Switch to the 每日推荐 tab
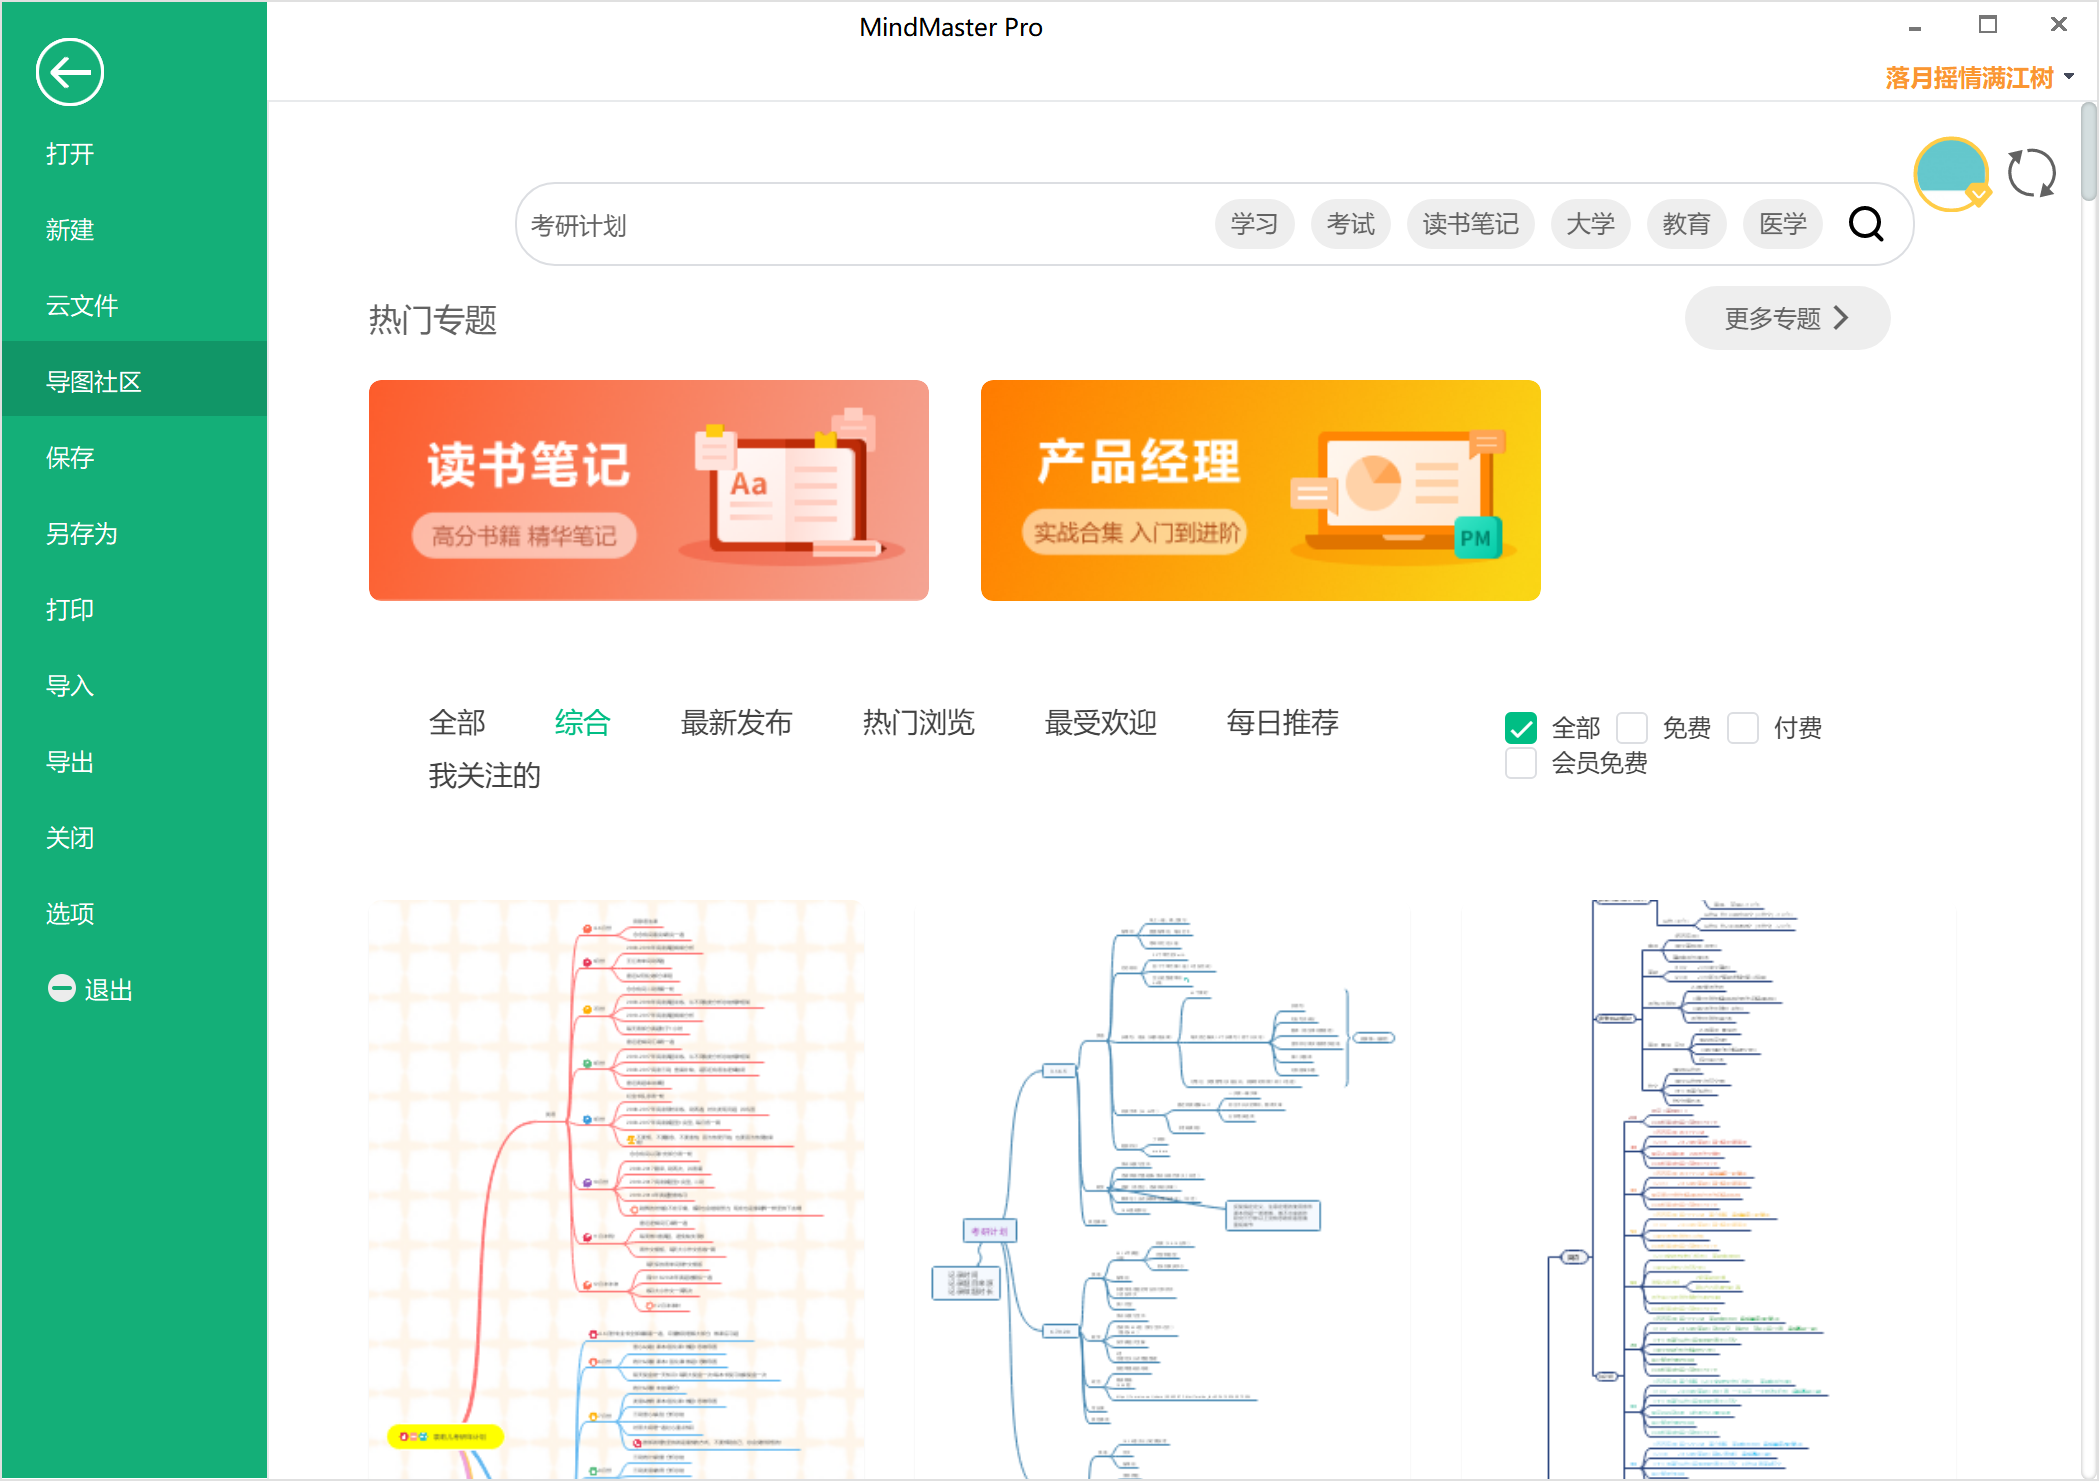 [x=1282, y=722]
